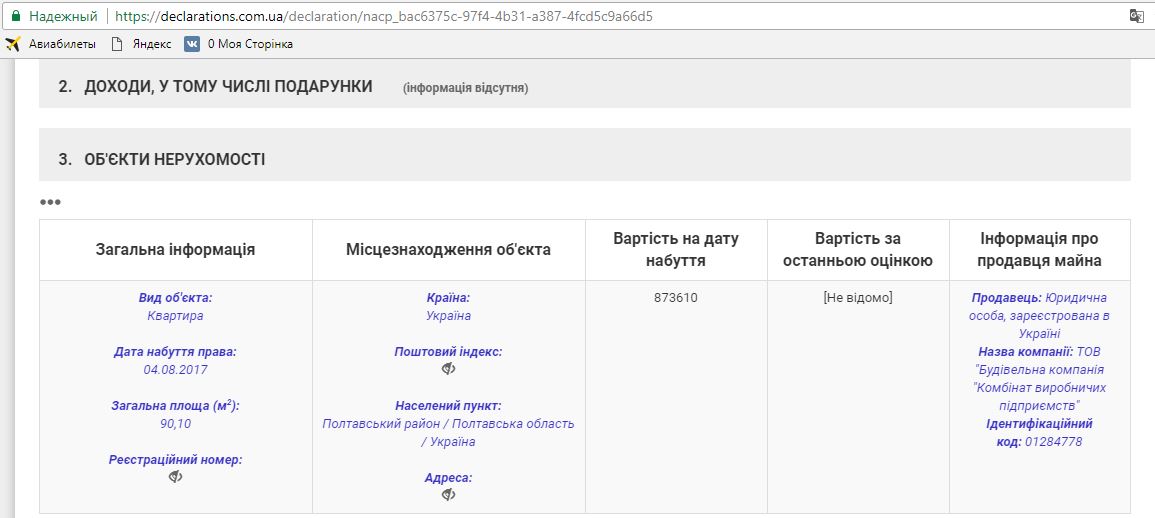Click the Інформація про продавця майна header

(1039, 250)
